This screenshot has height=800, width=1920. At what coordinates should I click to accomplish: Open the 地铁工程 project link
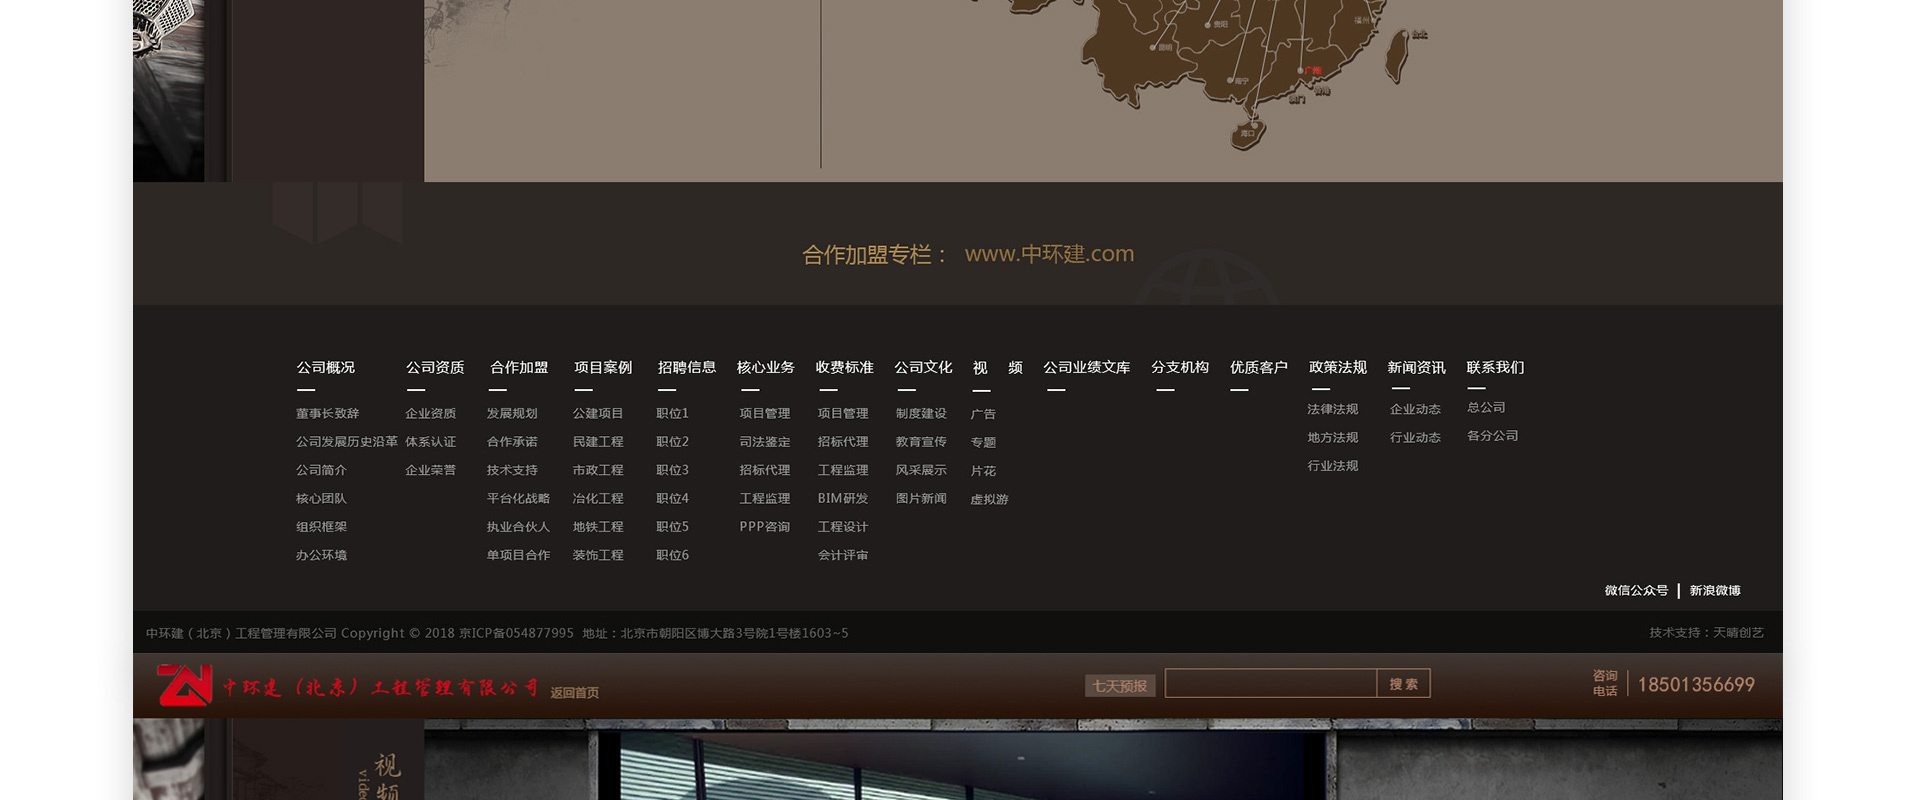click(598, 527)
